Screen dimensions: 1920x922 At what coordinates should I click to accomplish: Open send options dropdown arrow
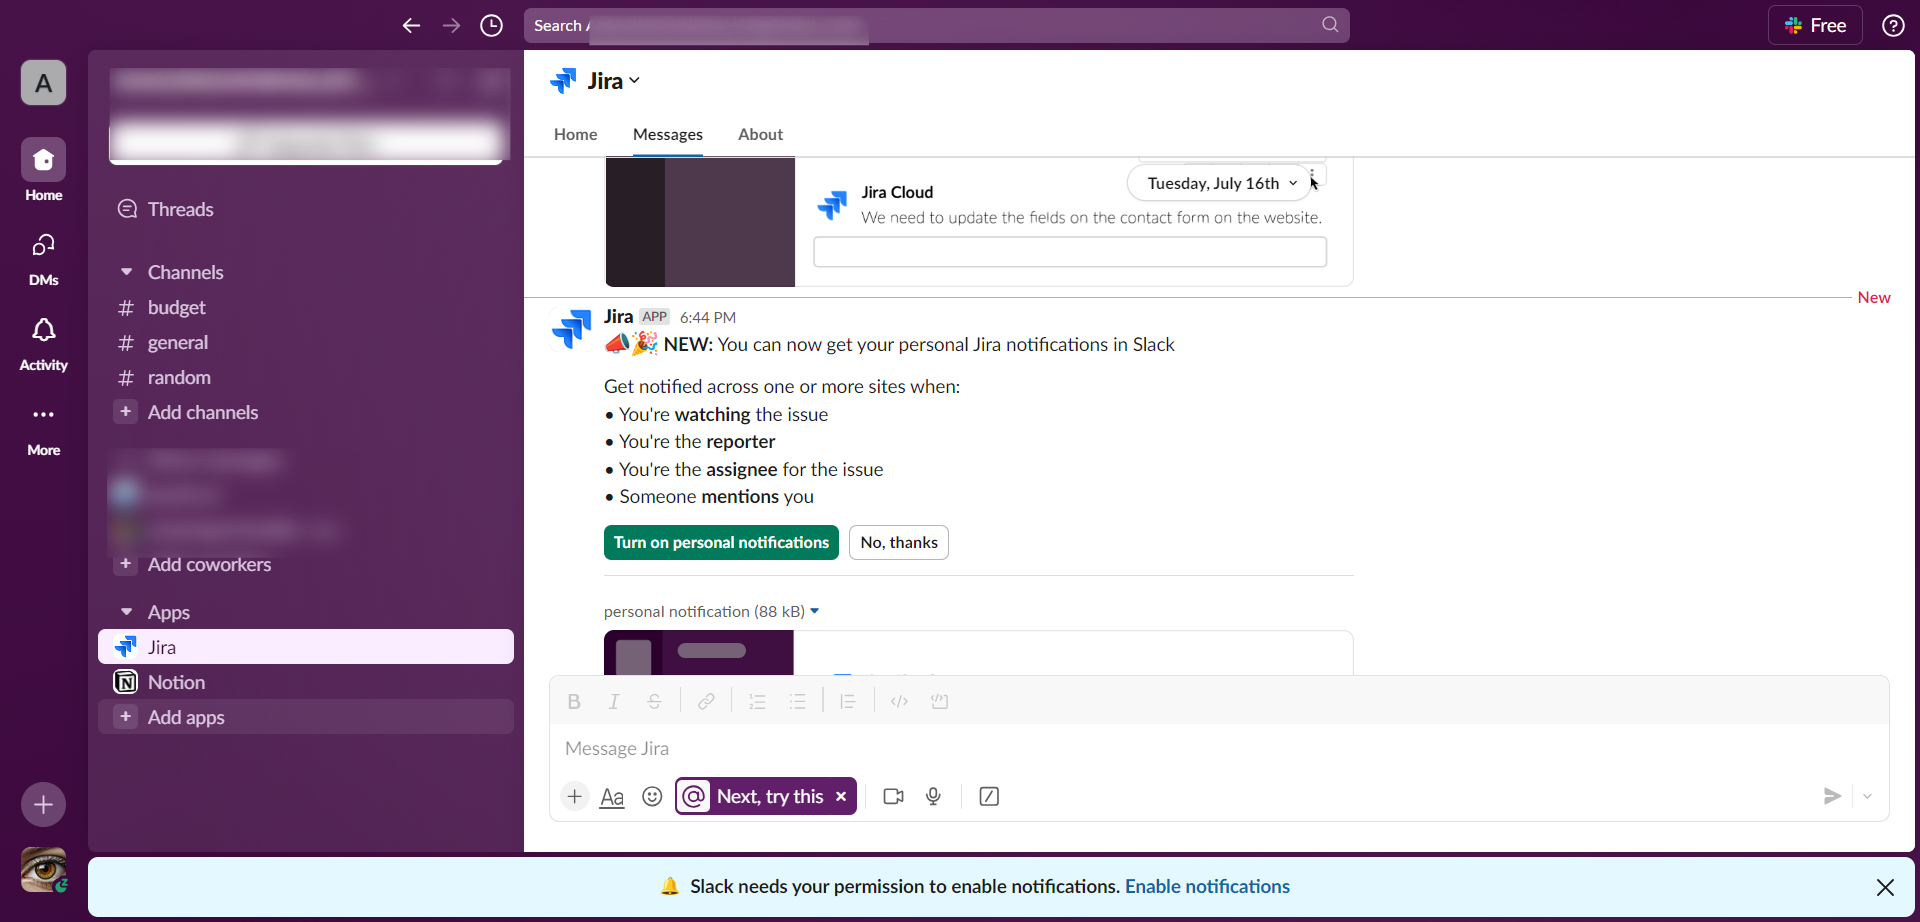pyautogui.click(x=1867, y=796)
